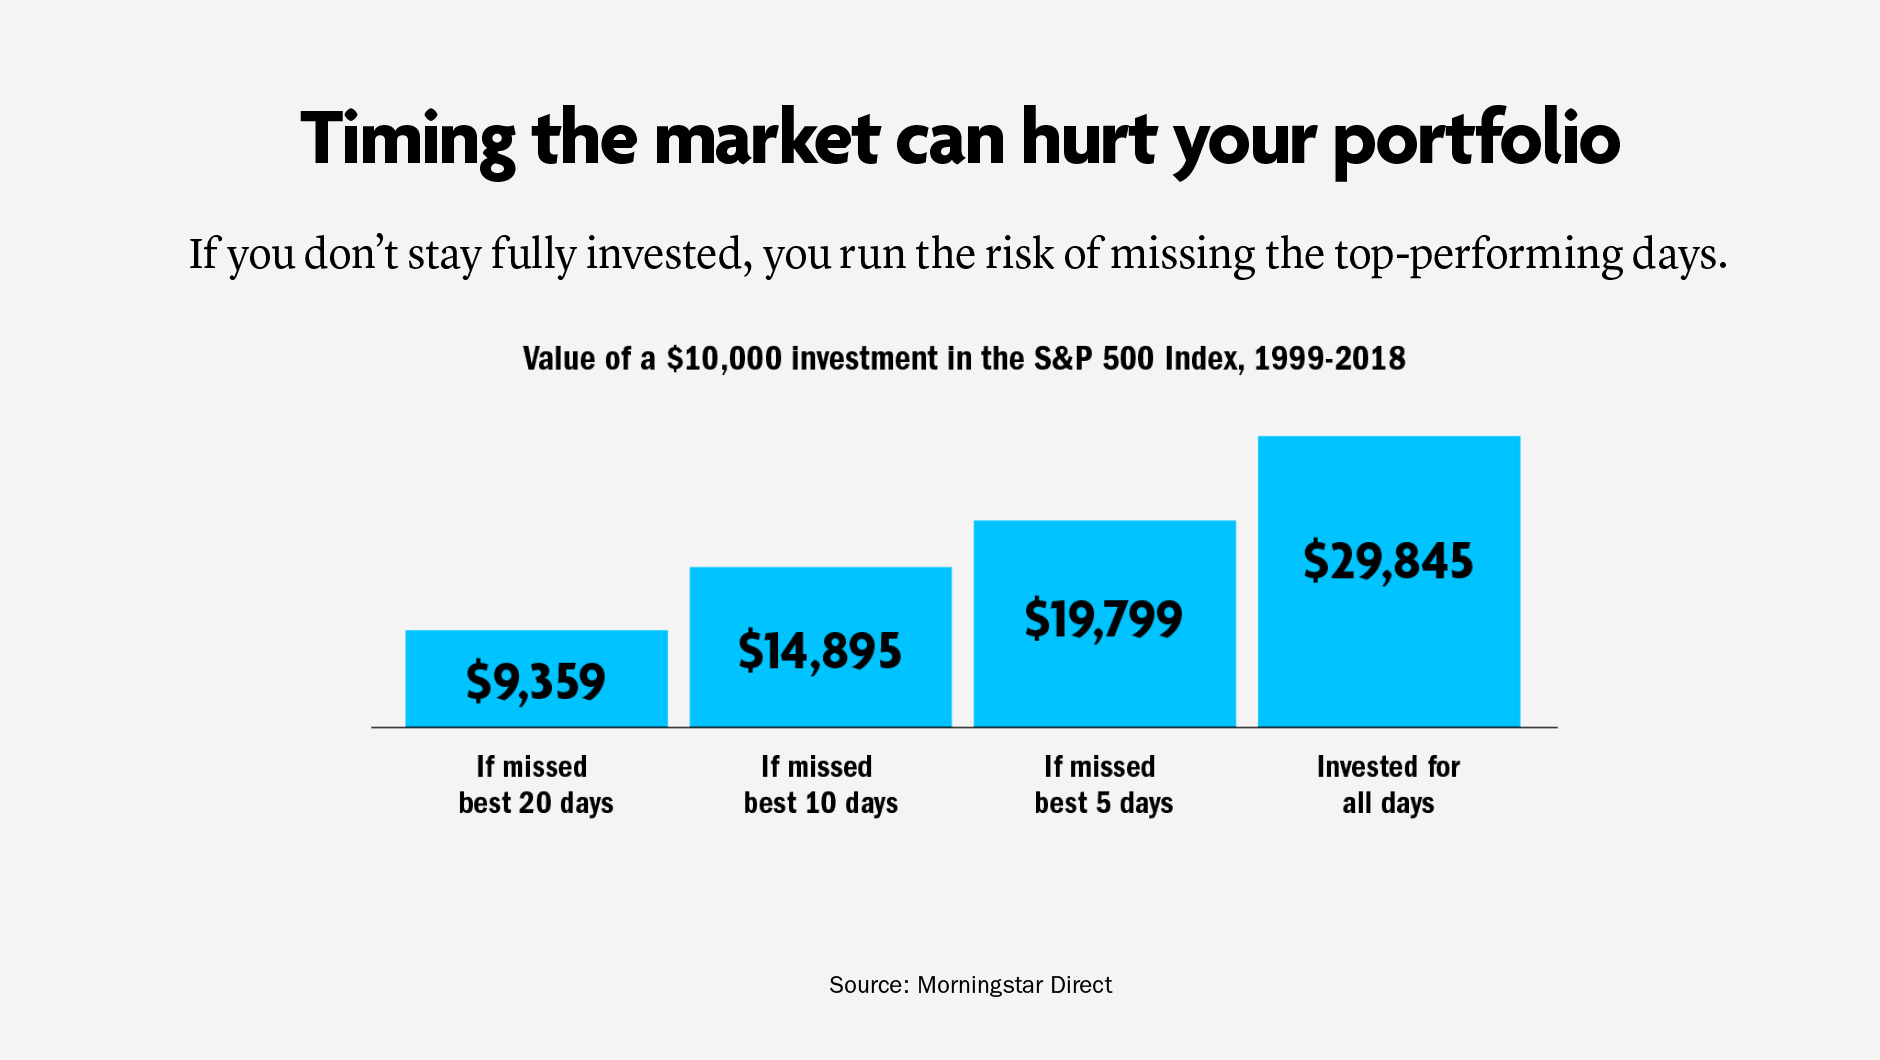Viewport: 1880px width, 1060px height.
Task: Click the "If missed best 5 days" axis label
Action: pos(1104,785)
